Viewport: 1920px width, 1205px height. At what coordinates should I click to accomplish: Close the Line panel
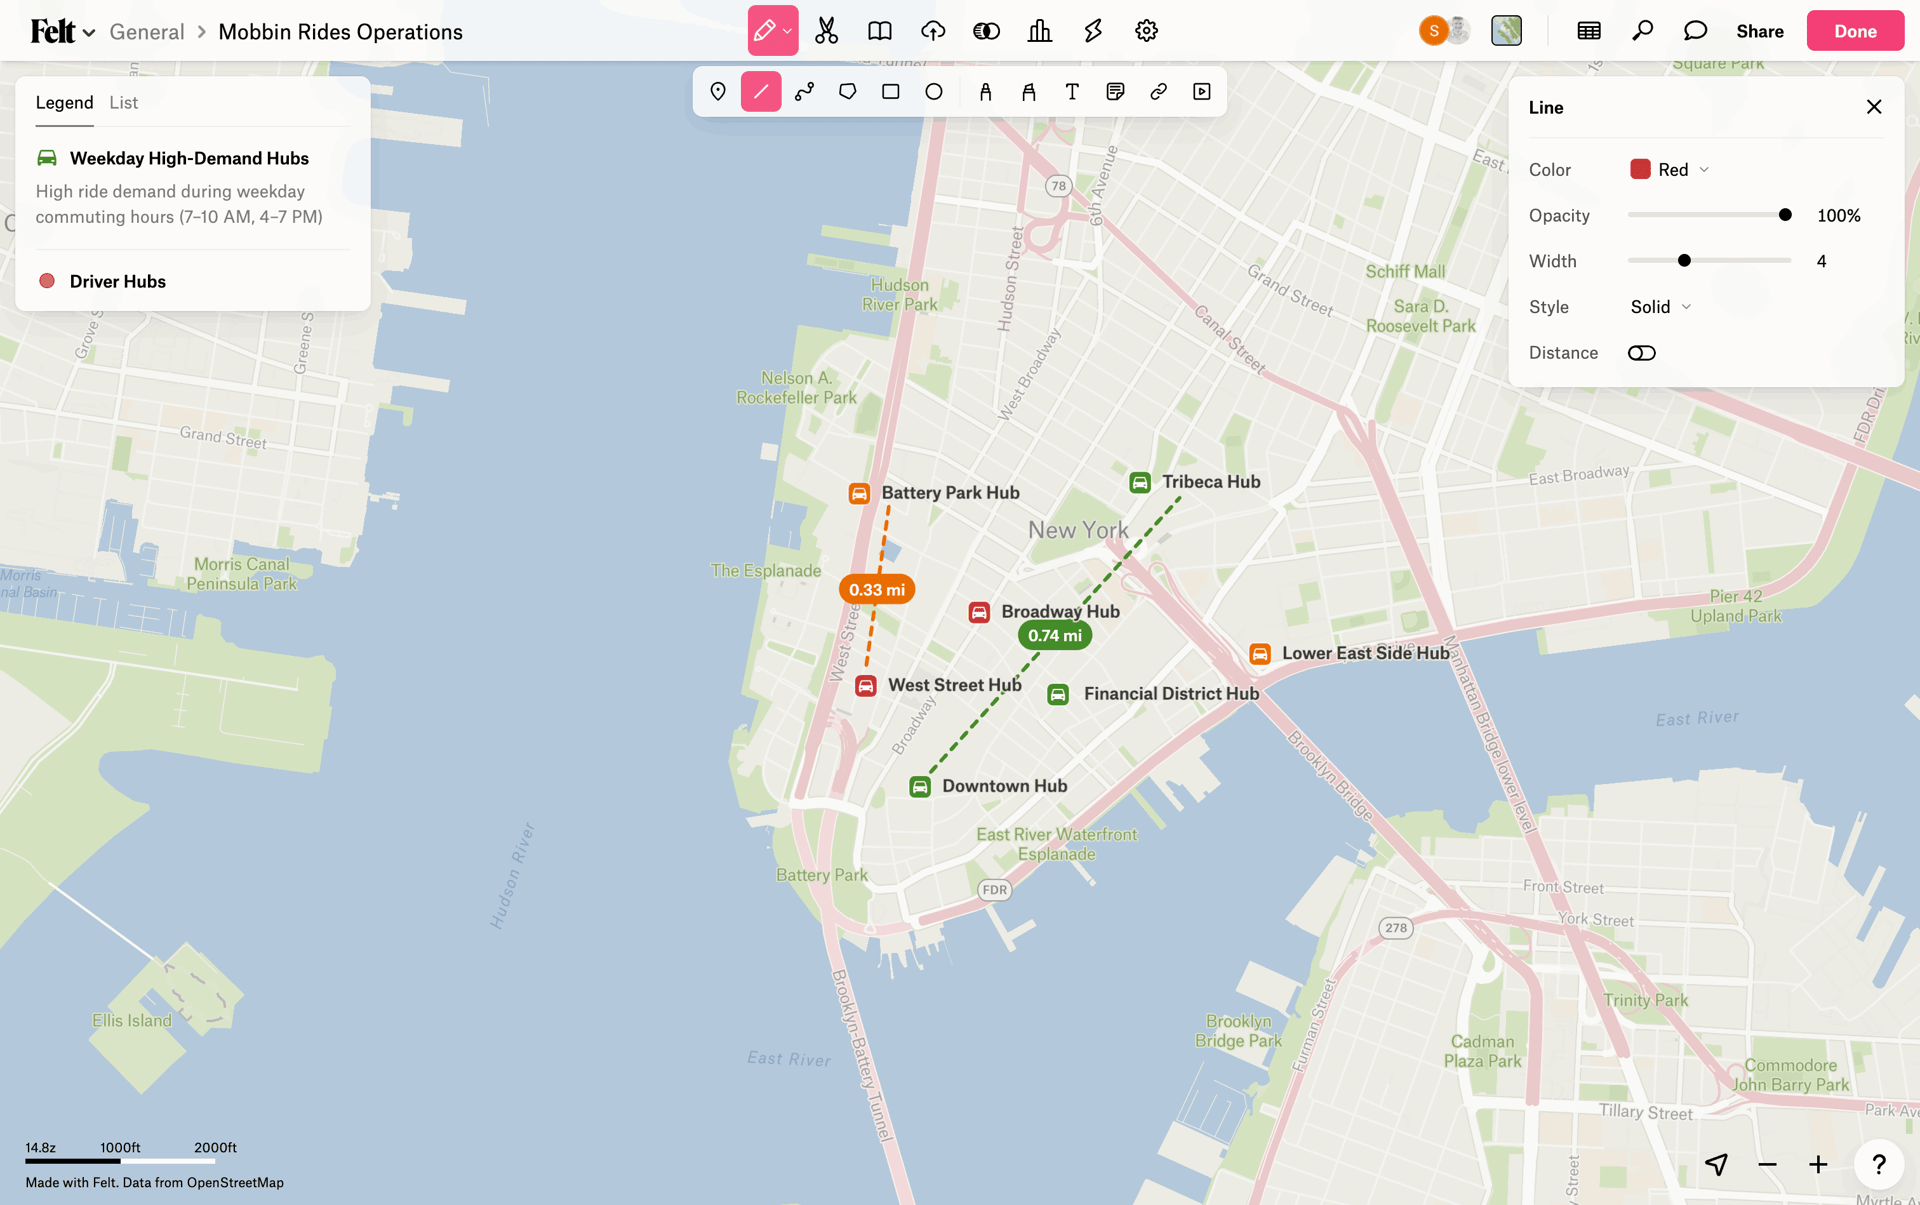pos(1874,107)
